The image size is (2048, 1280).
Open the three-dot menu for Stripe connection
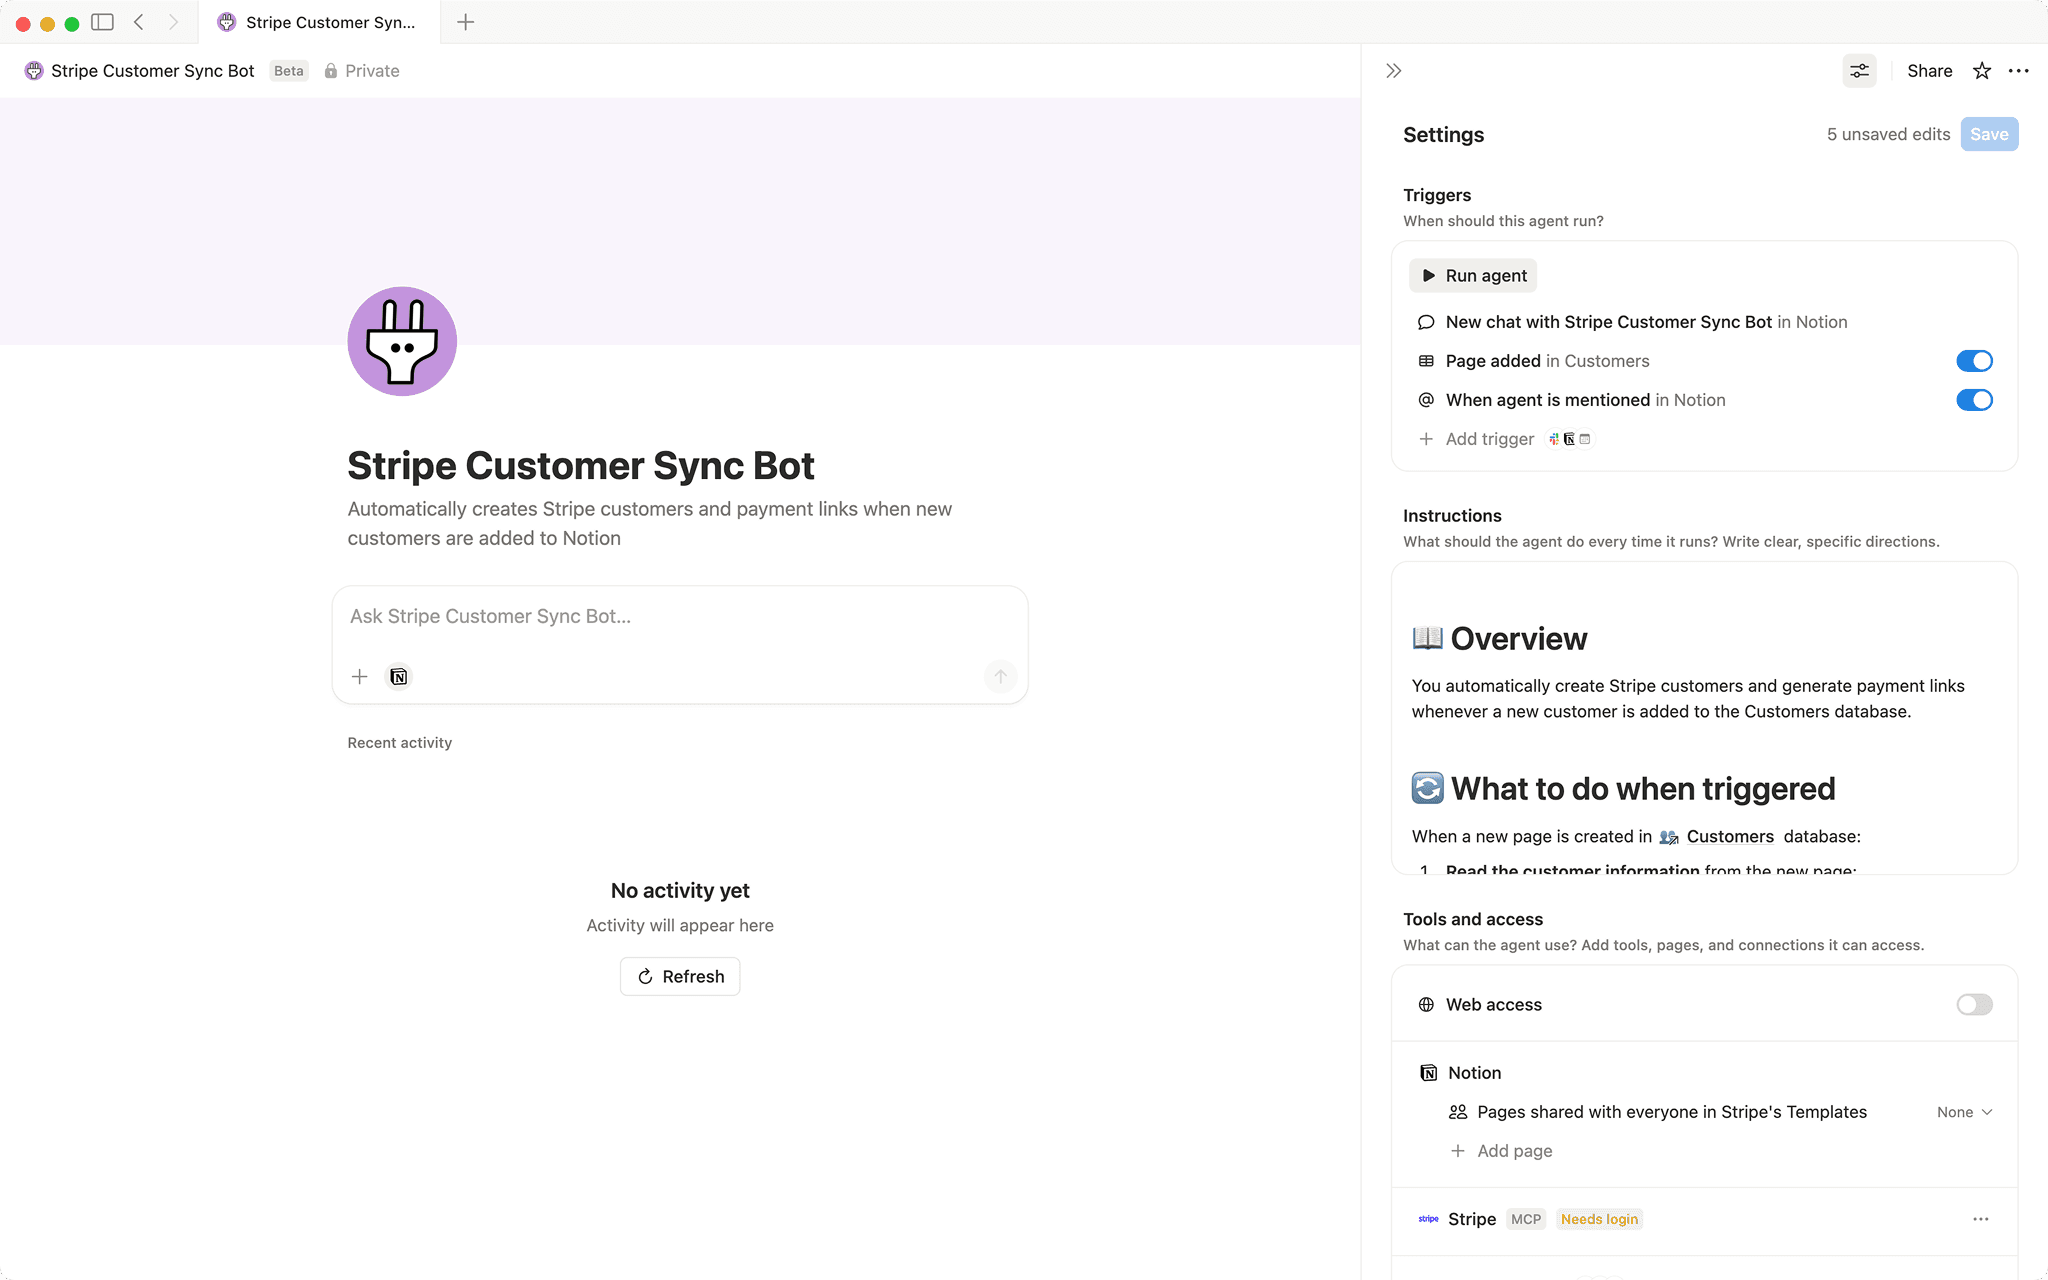pyautogui.click(x=1981, y=1219)
